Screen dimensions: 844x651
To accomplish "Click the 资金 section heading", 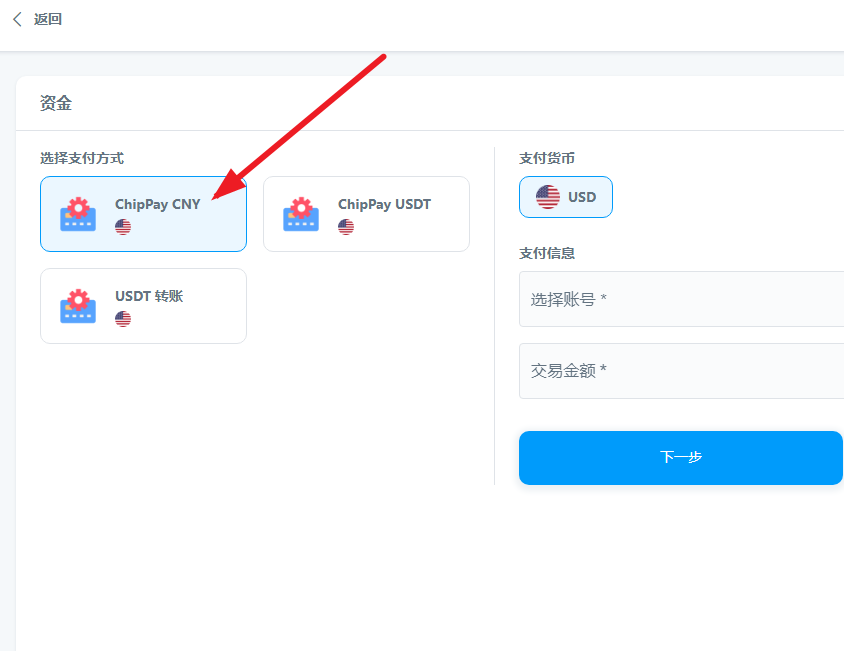I will pyautogui.click(x=56, y=103).
